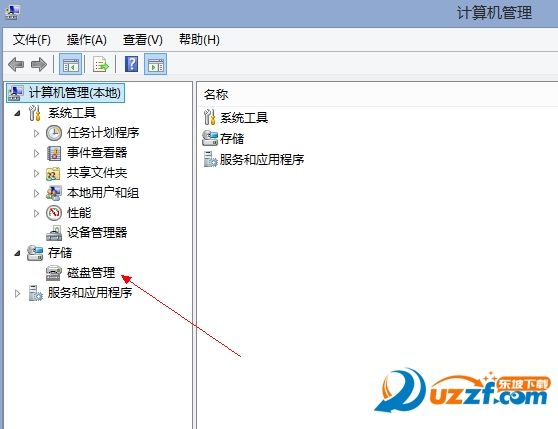Open the 操作(A) menu
The height and width of the screenshot is (429, 558).
[x=86, y=39]
